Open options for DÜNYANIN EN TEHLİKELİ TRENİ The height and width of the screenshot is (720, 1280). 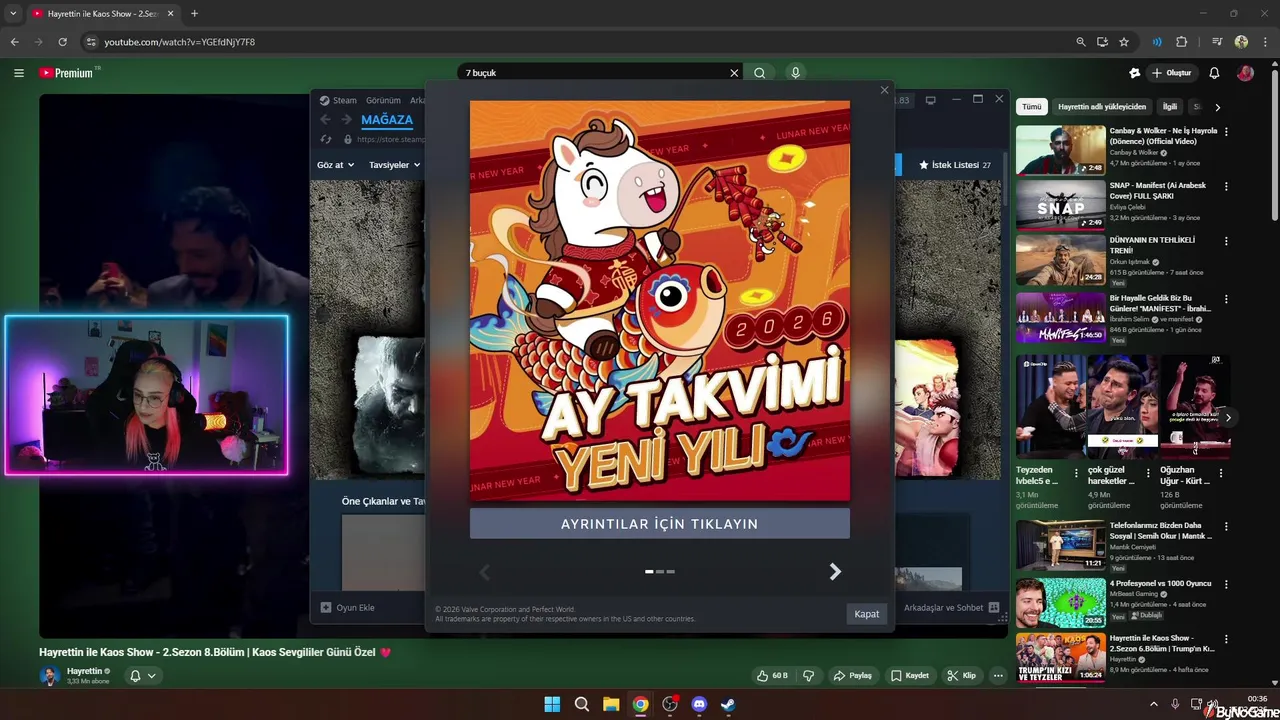click(x=1226, y=241)
